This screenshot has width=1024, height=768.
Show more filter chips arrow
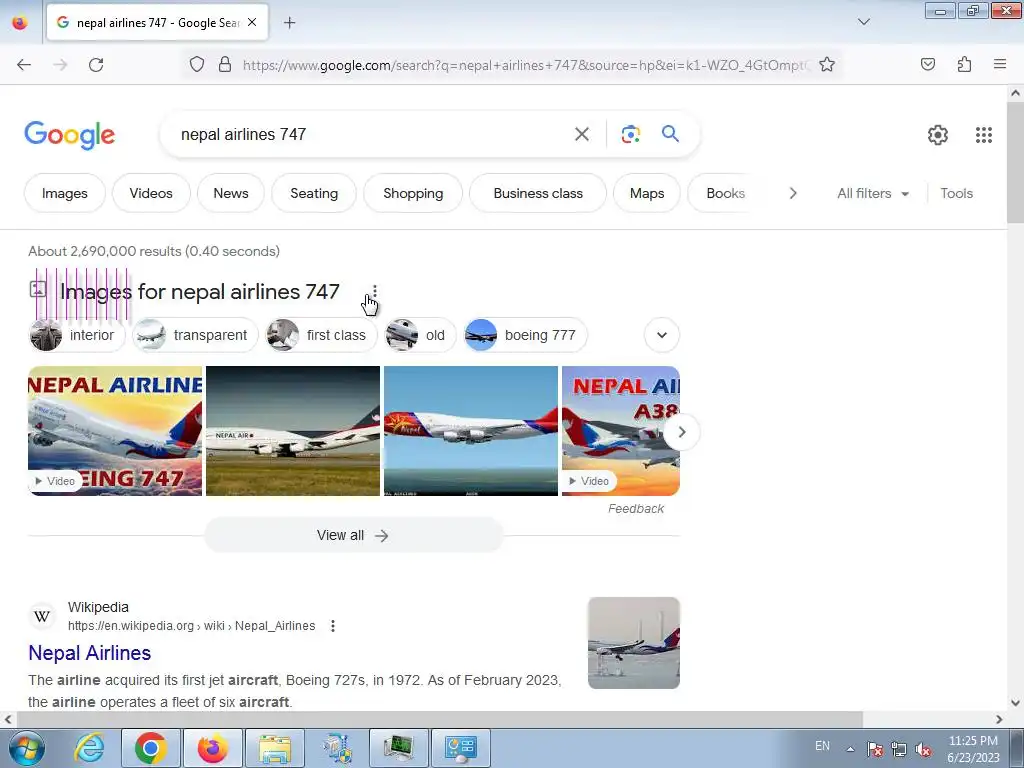(x=793, y=193)
